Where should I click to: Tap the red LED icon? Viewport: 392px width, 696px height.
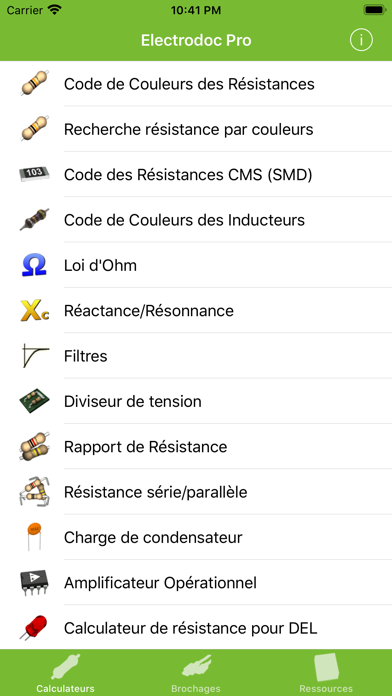click(33, 628)
